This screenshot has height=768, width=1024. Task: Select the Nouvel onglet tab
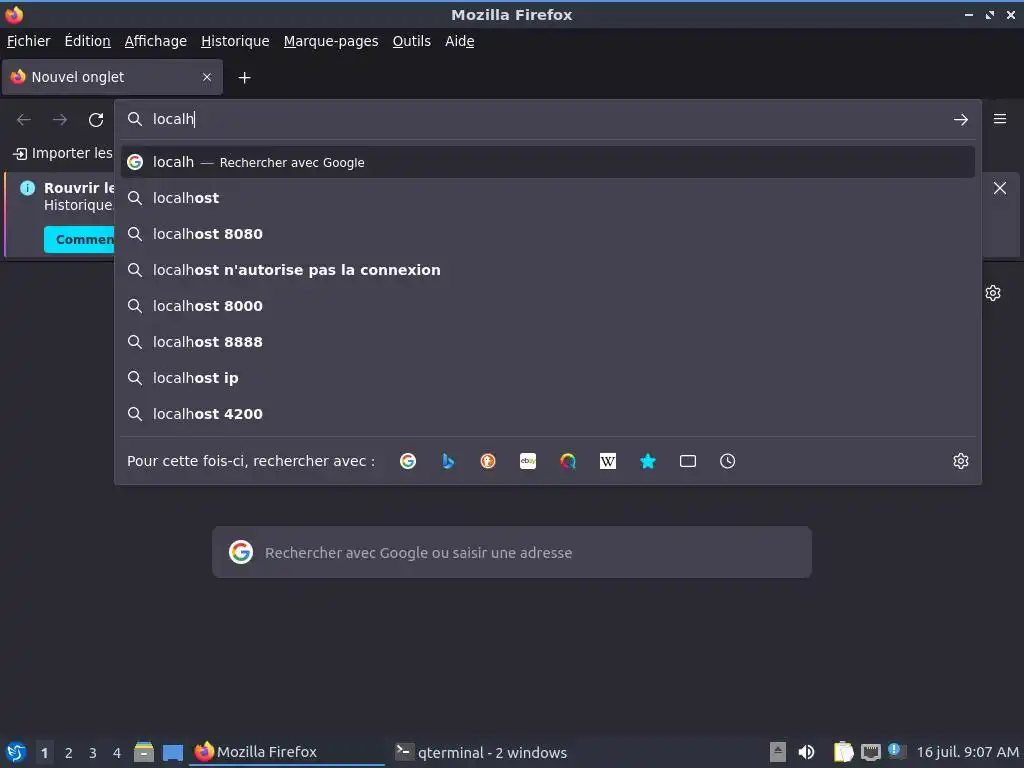112,77
